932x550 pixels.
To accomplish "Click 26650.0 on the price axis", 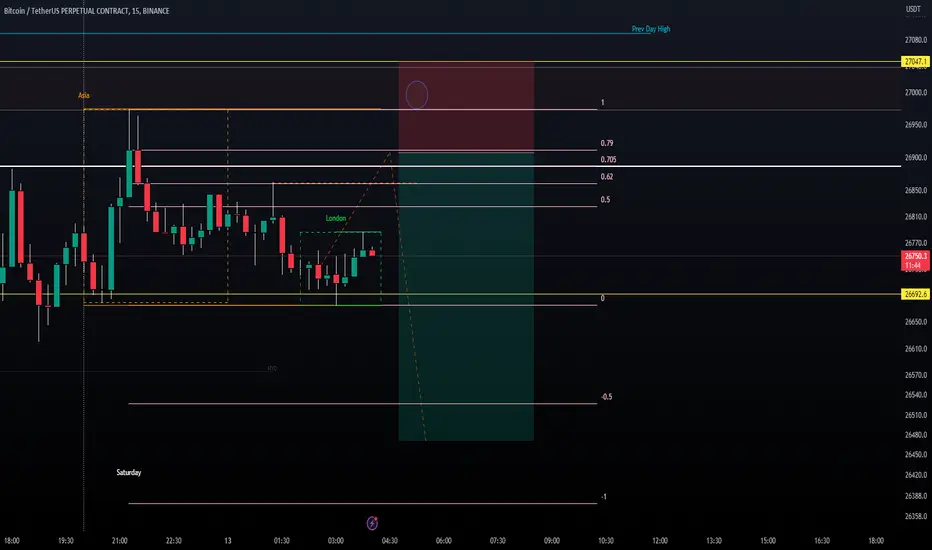I will pos(916,322).
